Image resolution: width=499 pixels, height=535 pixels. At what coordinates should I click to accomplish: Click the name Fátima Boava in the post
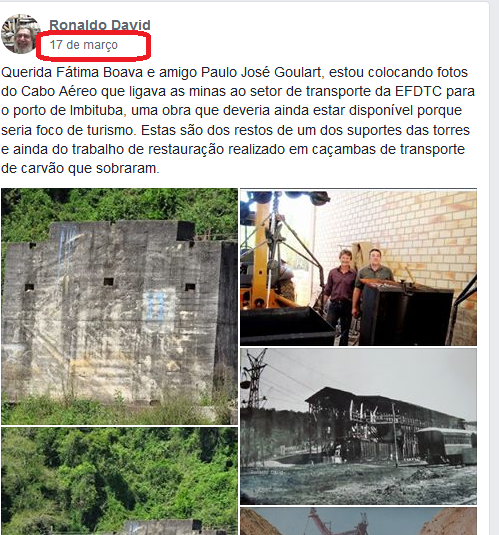point(99,72)
